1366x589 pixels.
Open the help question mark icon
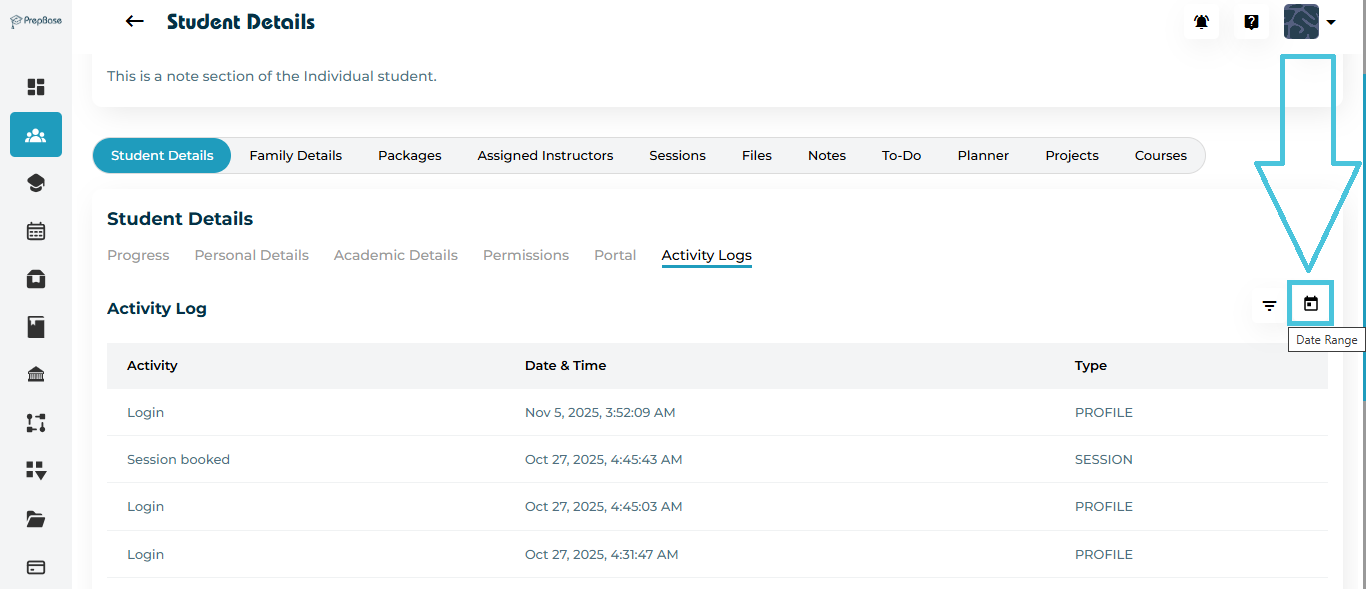tap(1251, 22)
